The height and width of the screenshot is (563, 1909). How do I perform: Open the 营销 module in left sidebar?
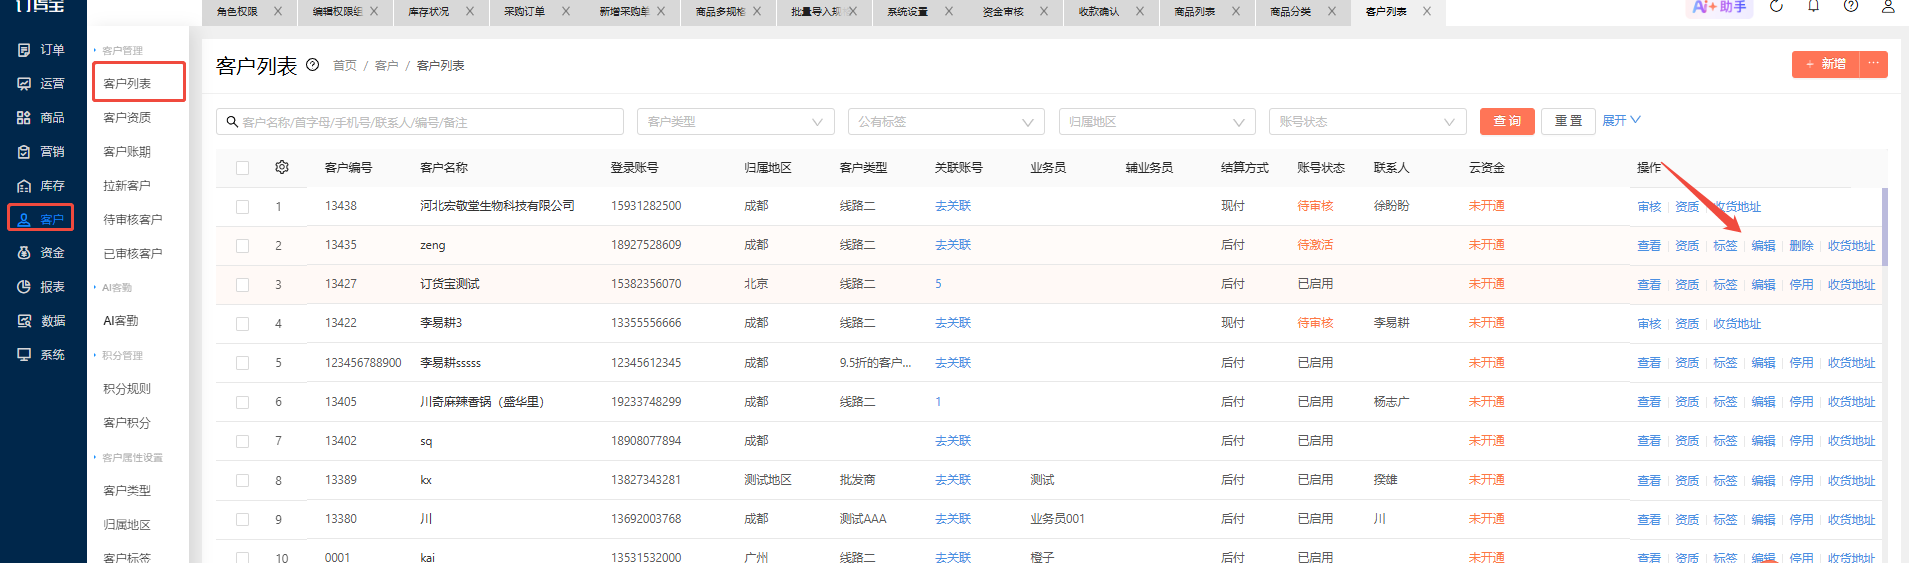(x=42, y=152)
